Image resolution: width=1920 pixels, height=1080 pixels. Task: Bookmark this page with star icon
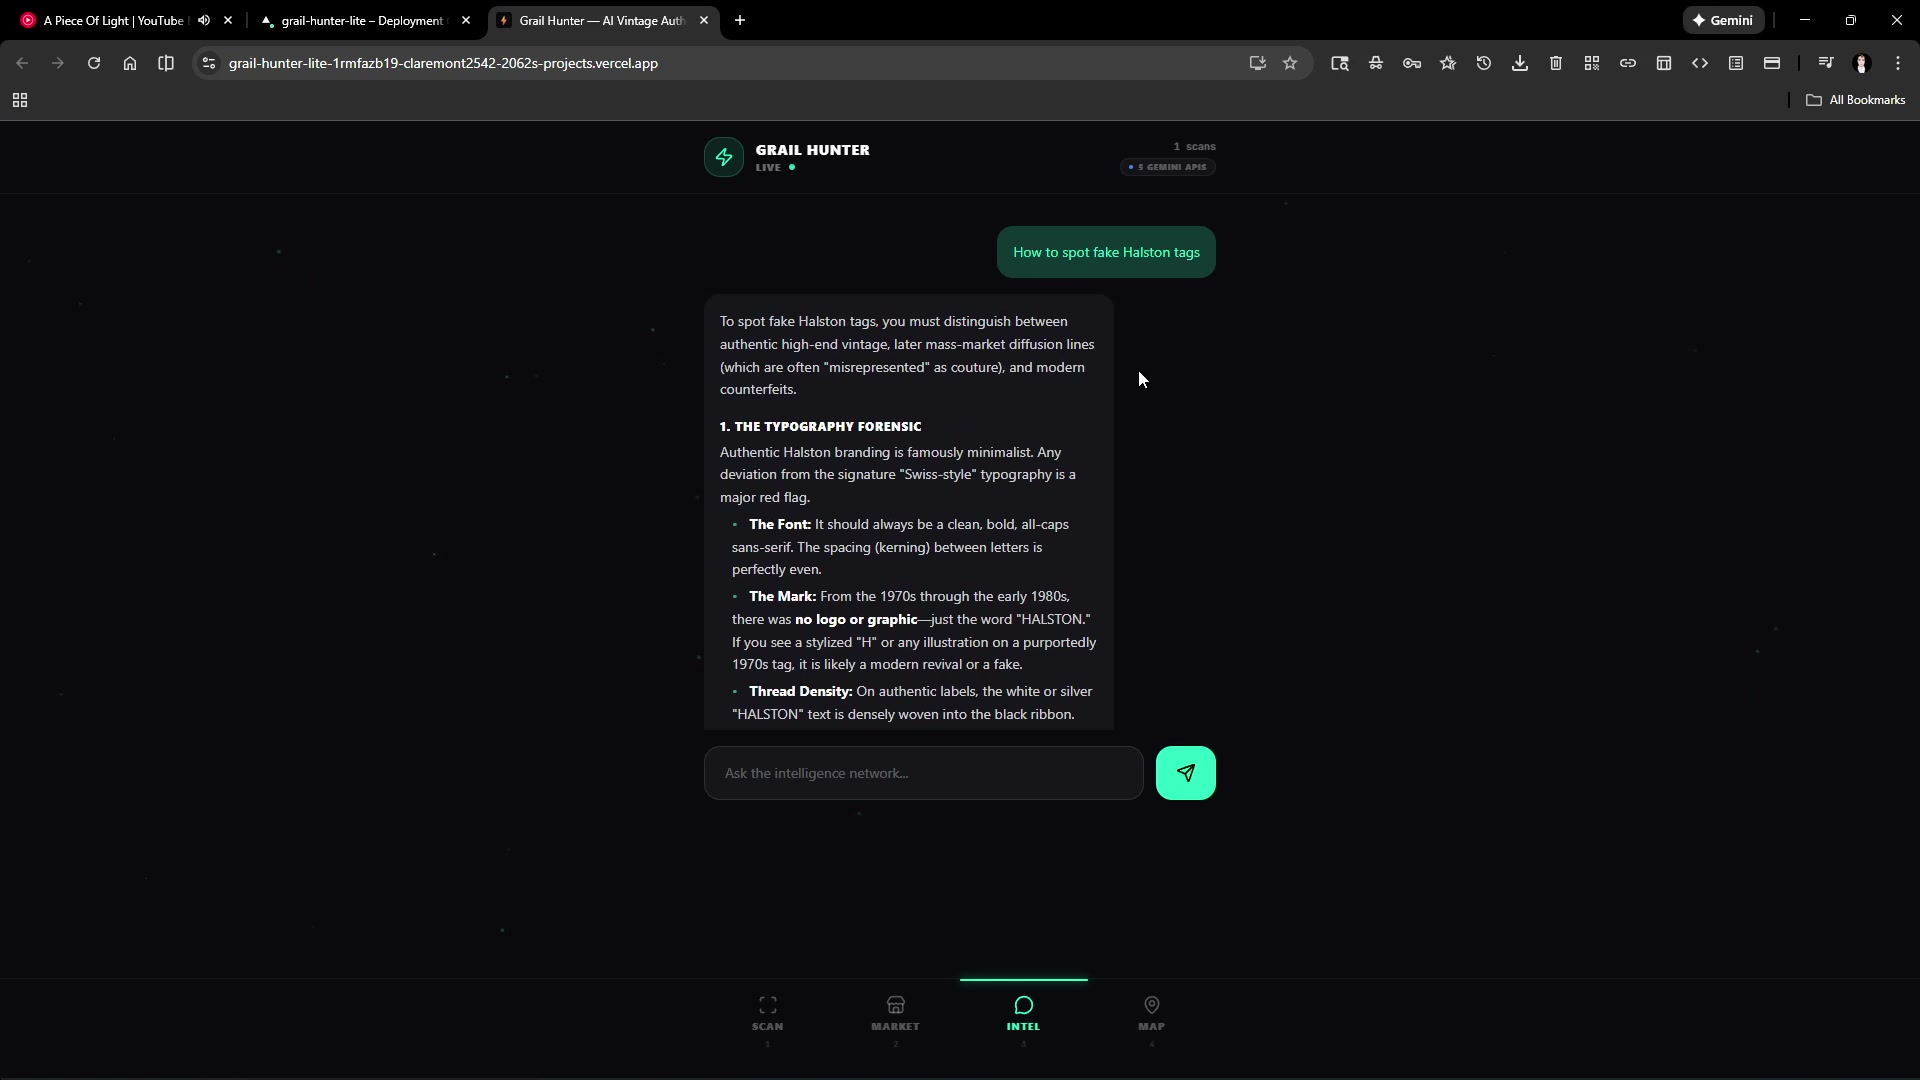[1290, 63]
